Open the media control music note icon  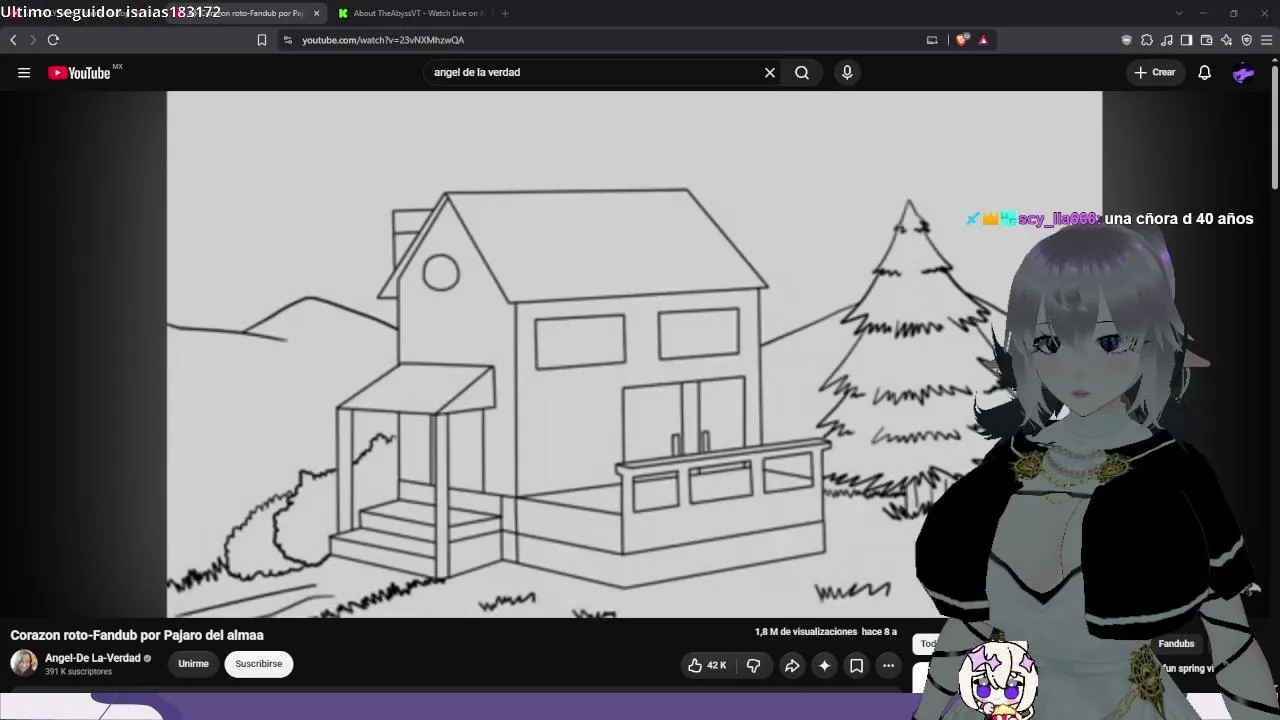[x=1167, y=40]
